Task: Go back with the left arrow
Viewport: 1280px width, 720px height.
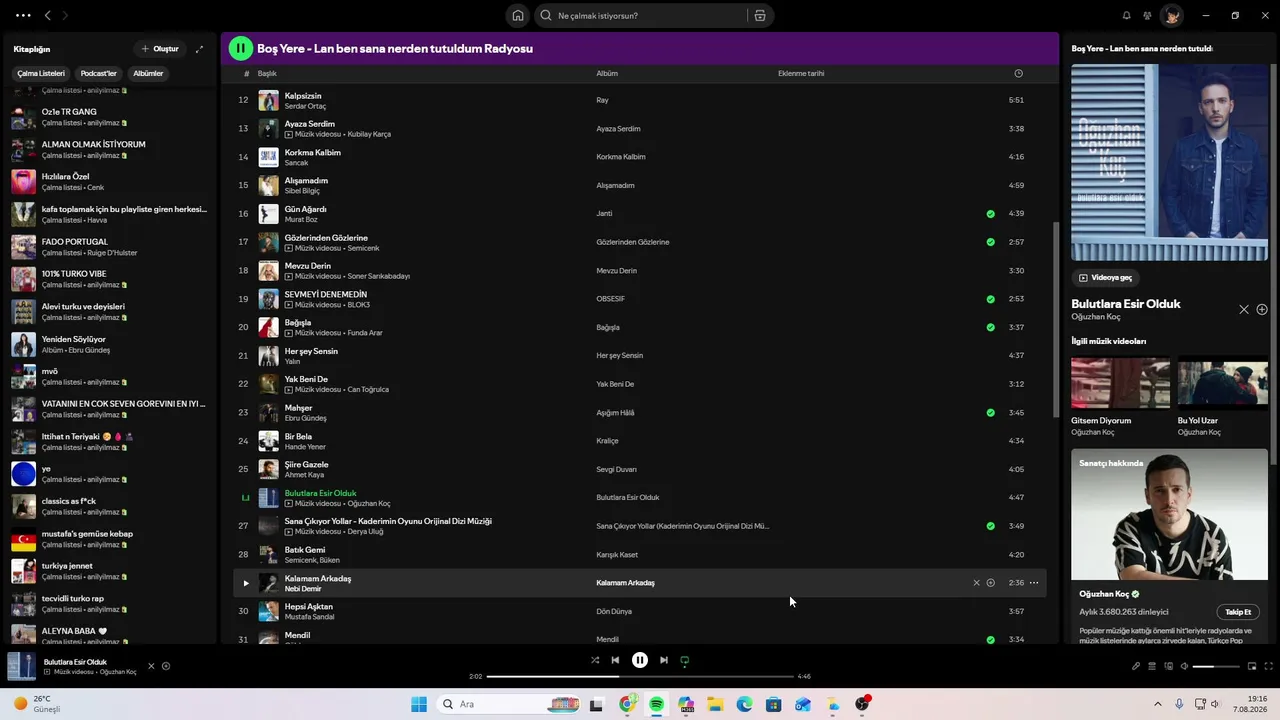Action: pyautogui.click(x=47, y=15)
